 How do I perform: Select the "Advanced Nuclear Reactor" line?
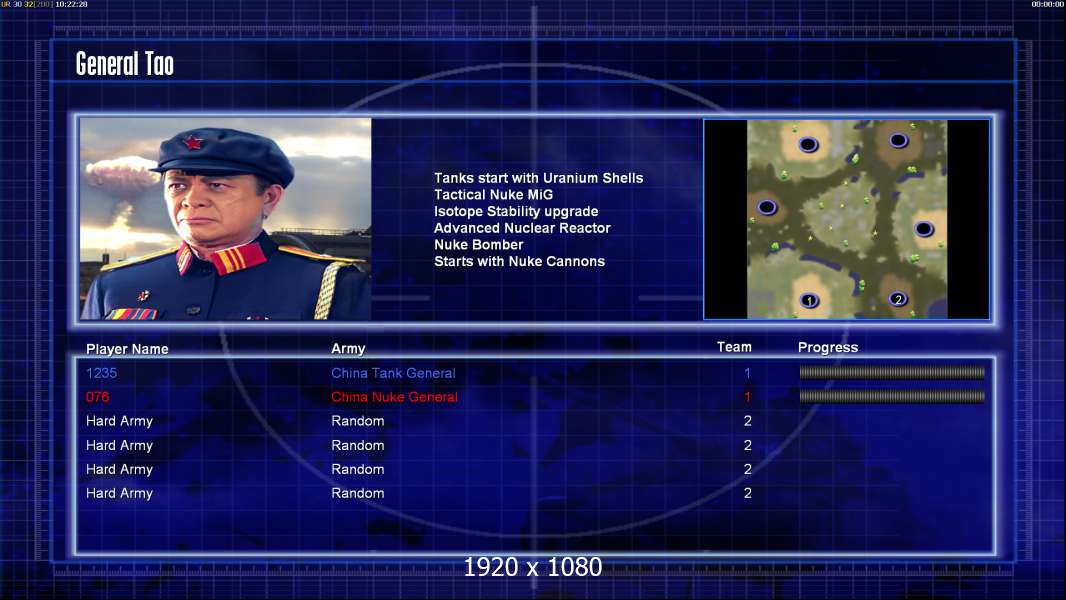pyautogui.click(x=522, y=228)
